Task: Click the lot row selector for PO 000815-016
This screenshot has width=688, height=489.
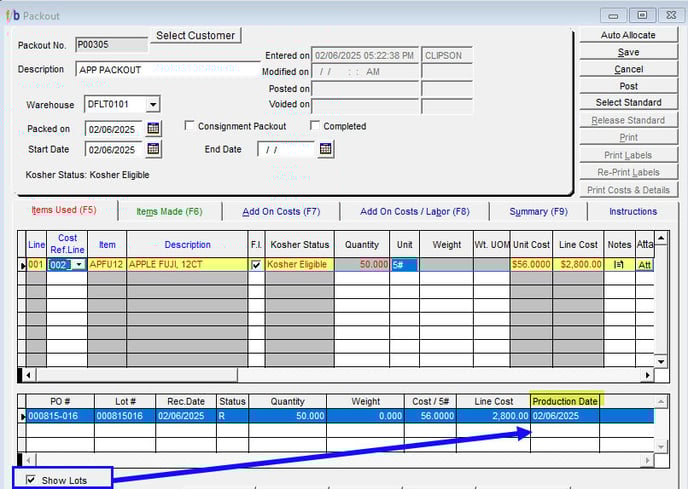Action: point(22,416)
